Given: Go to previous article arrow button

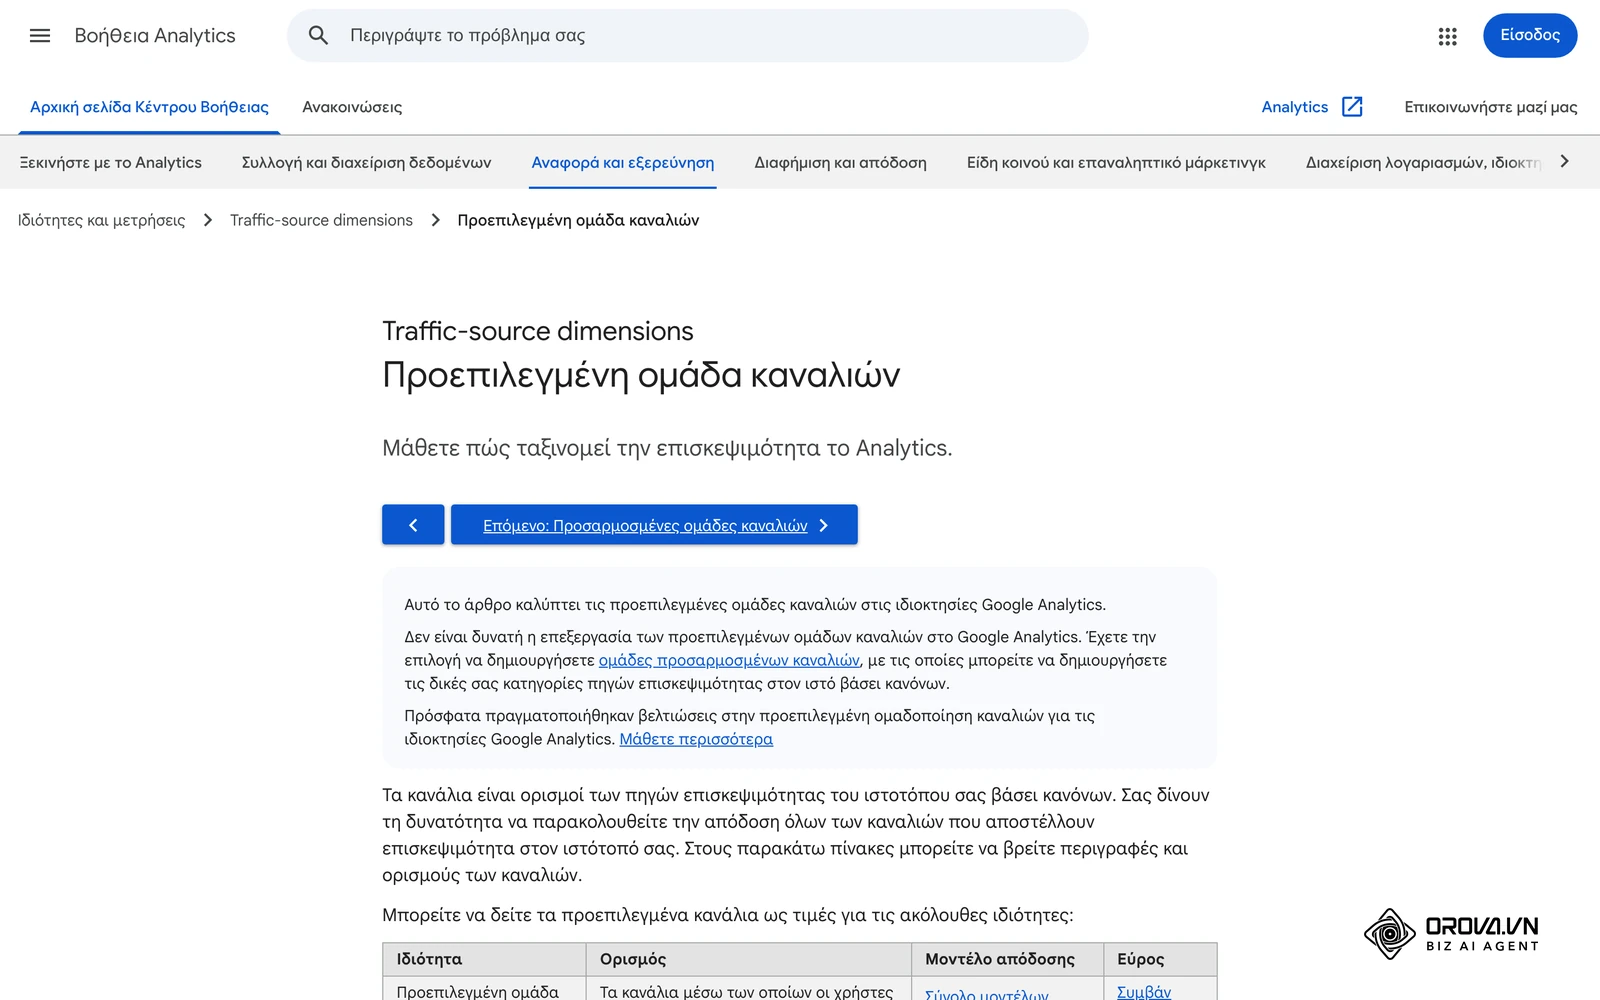Looking at the screenshot, I should click(x=413, y=525).
